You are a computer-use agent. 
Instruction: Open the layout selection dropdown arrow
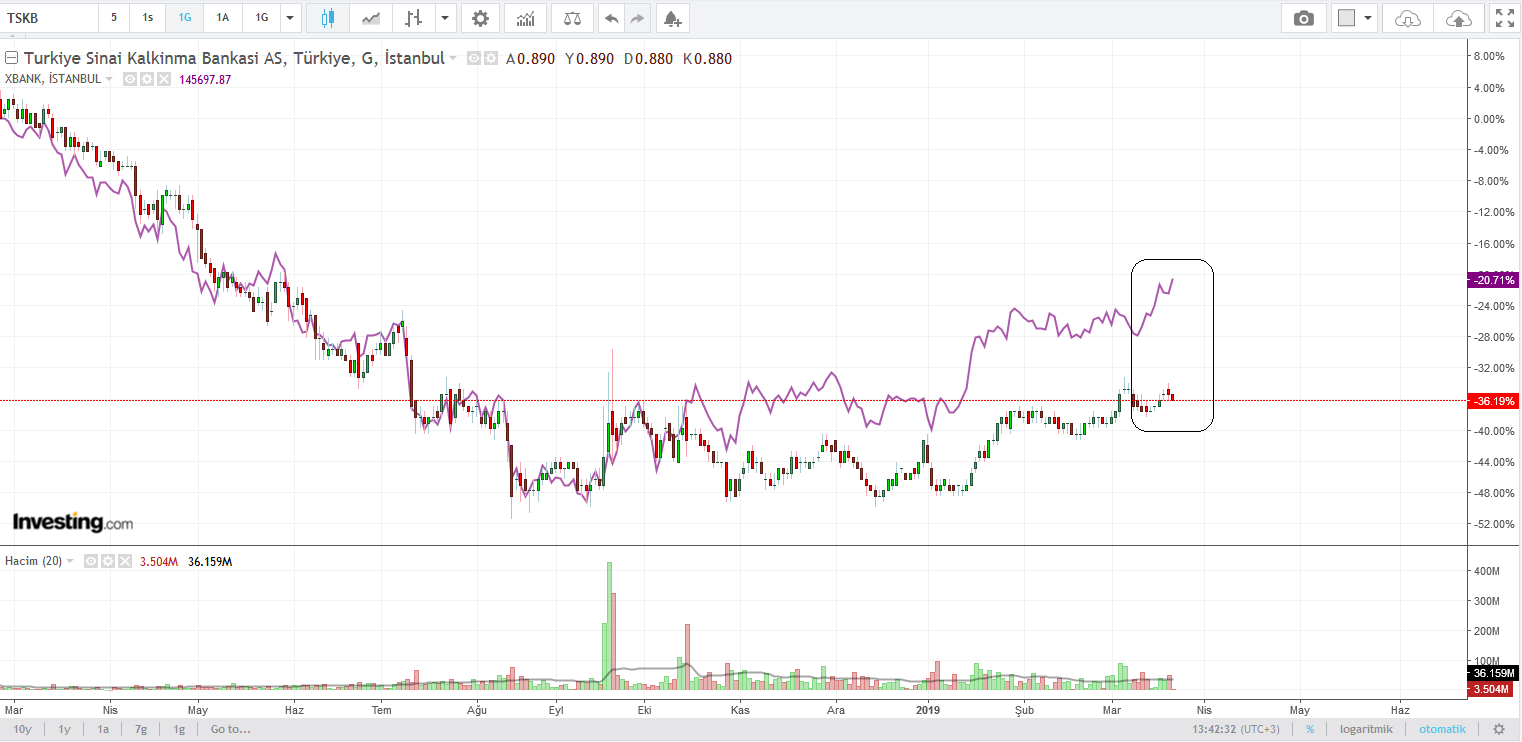click(1368, 18)
